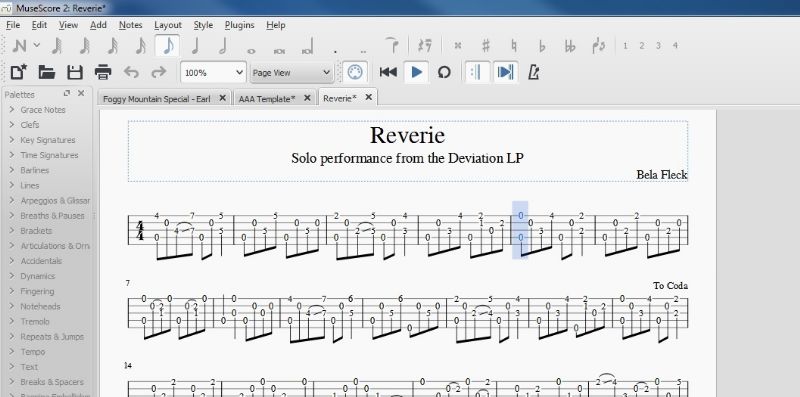Select voice 4
The height and width of the screenshot is (397, 800).
[675, 45]
